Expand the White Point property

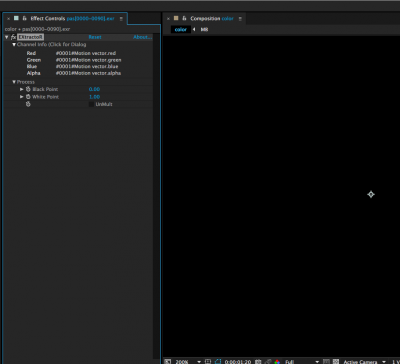point(22,97)
